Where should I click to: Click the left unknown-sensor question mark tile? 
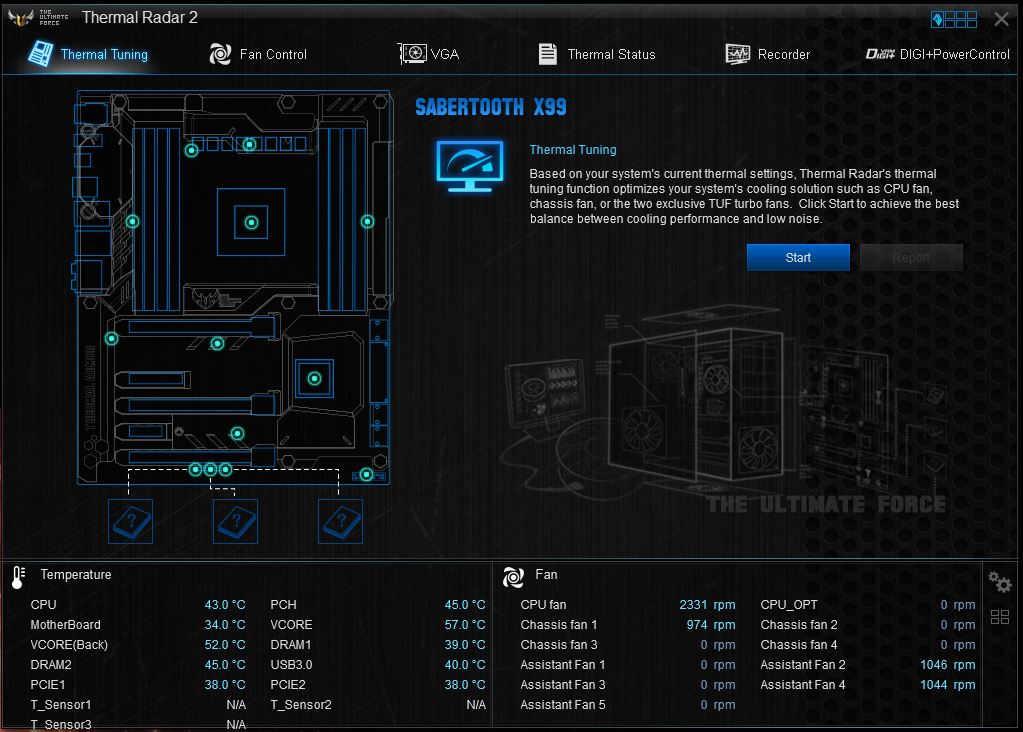tap(130, 521)
